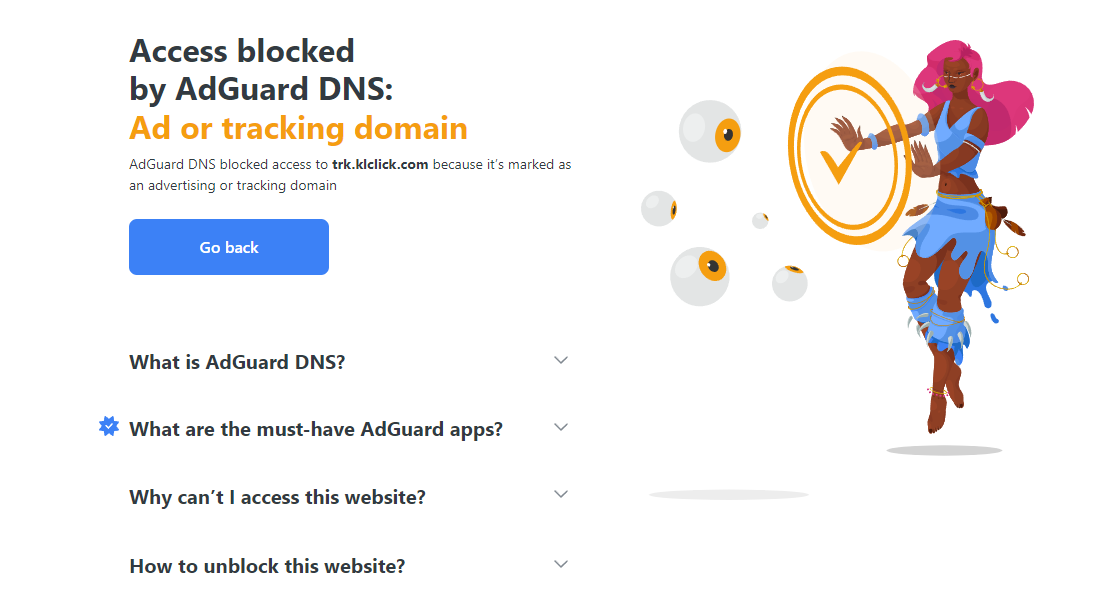Viewport: 1105px width, 610px height.
Task: Click the 'Access blocked by AdGuard DNS' title
Action: 241,70
